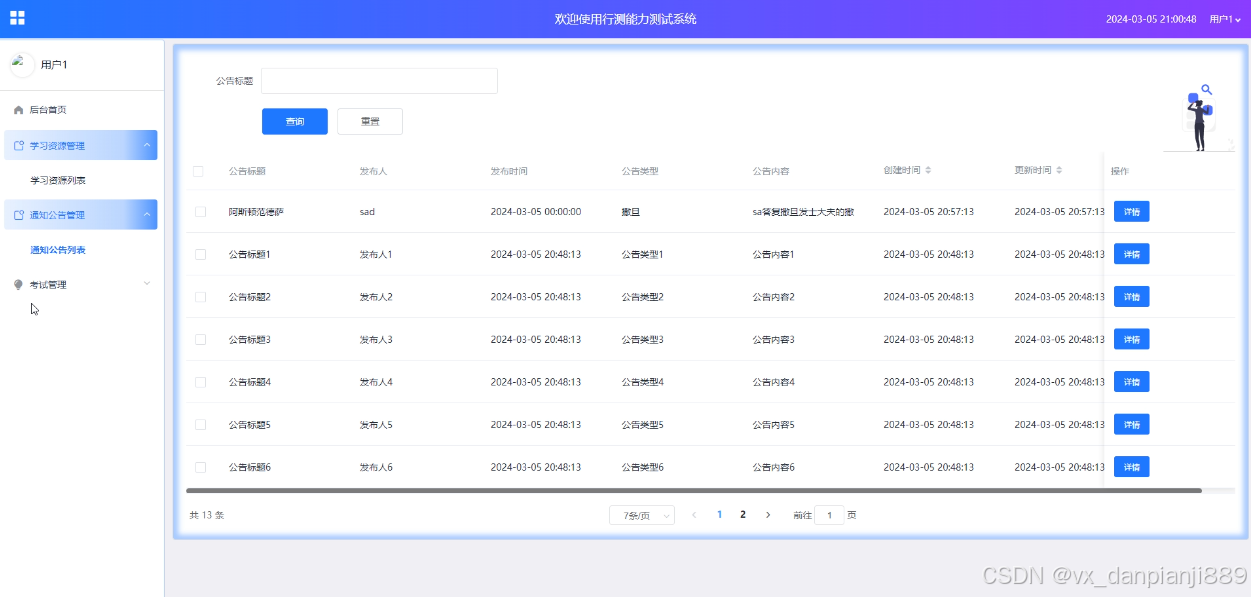This screenshot has width=1251, height=597.
Task: Go to previous page with left arrow
Action: tap(694, 515)
